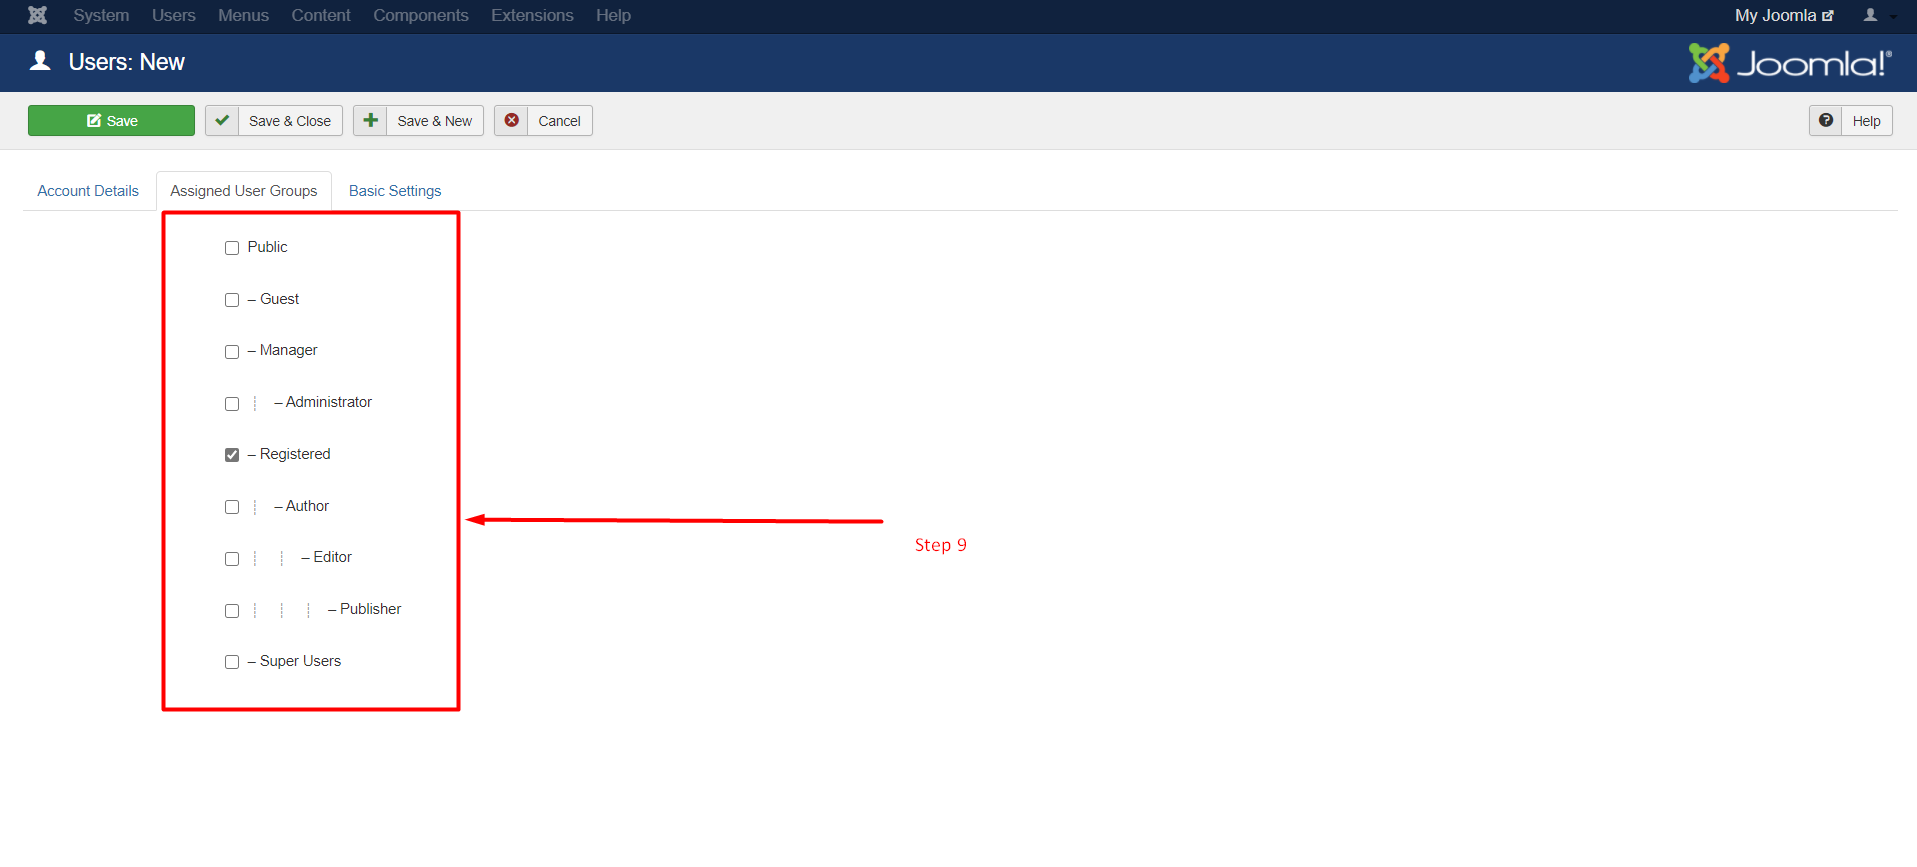Open the Help menu in top bar

(613, 15)
